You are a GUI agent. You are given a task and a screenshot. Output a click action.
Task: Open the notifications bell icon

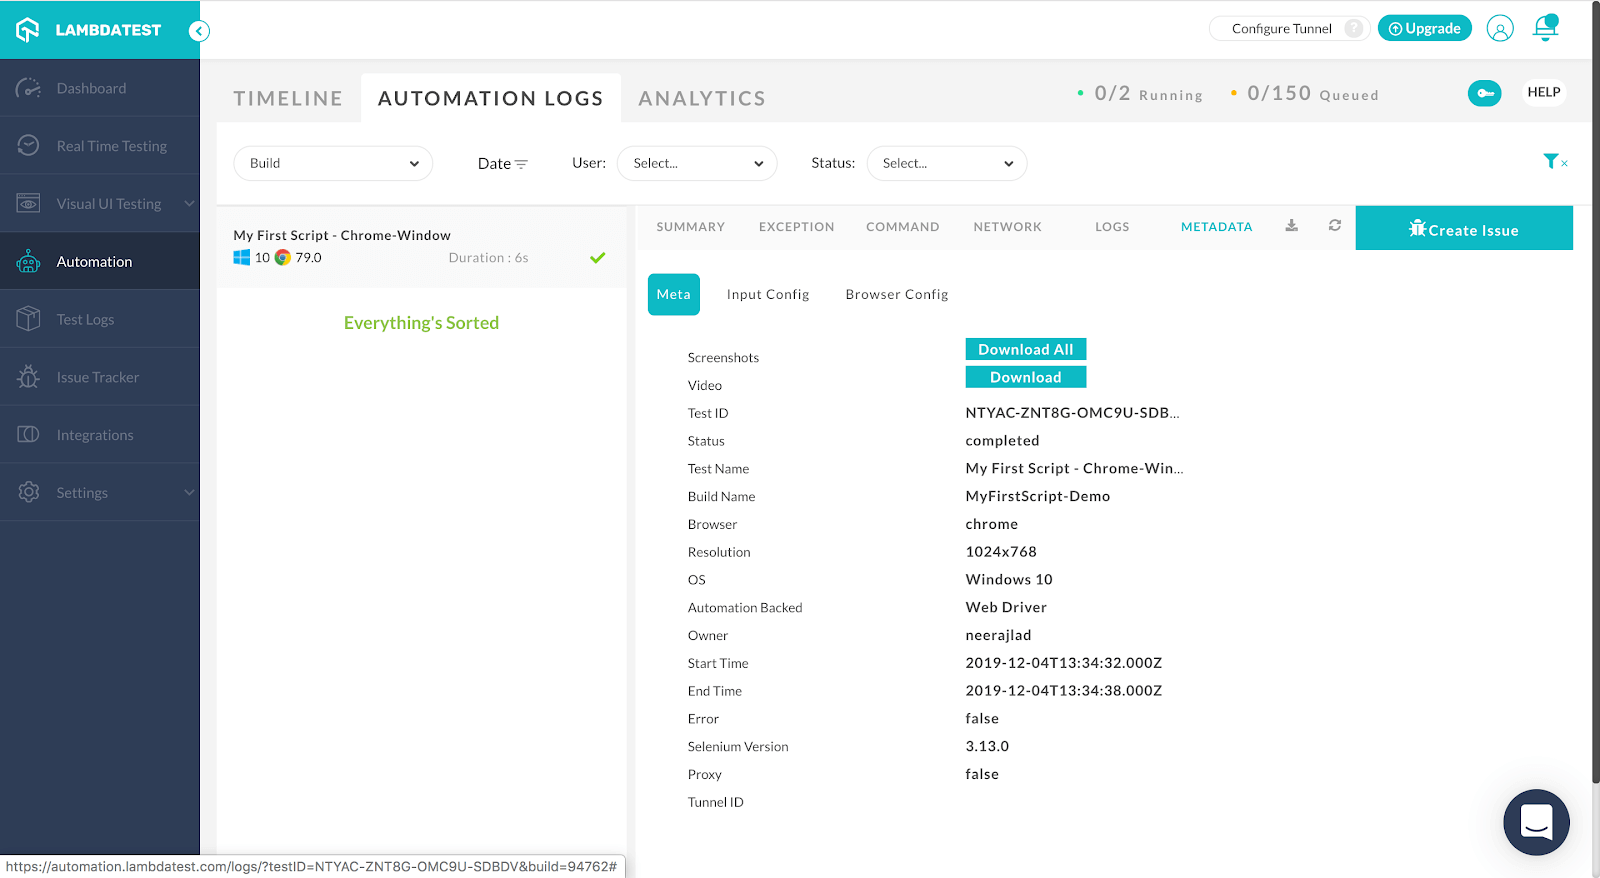[x=1546, y=28]
